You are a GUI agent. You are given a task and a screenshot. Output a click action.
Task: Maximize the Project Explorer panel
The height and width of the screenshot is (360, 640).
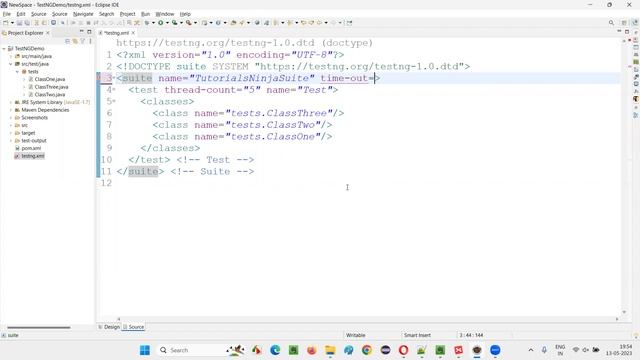coord(89,32)
